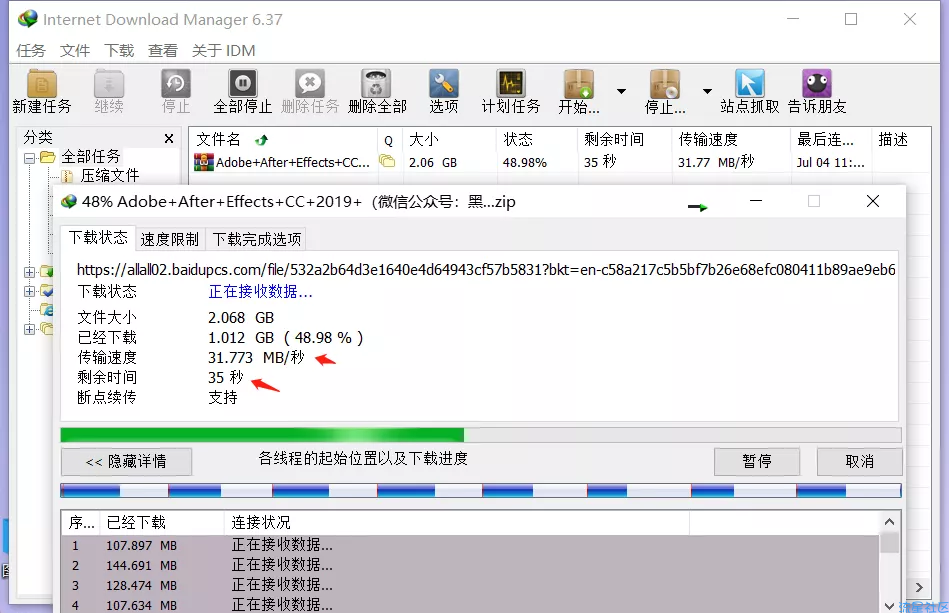Select connection row 2 with 144.691 MB
Screen dimensions: 949x613
[470, 565]
